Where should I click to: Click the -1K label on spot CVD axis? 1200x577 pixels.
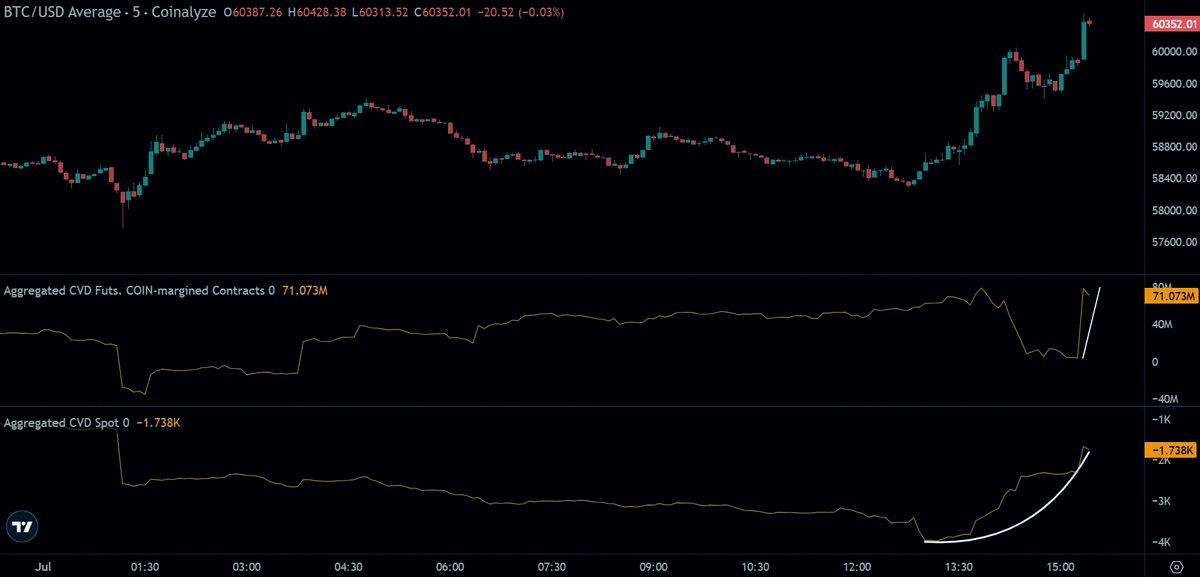tap(1161, 418)
